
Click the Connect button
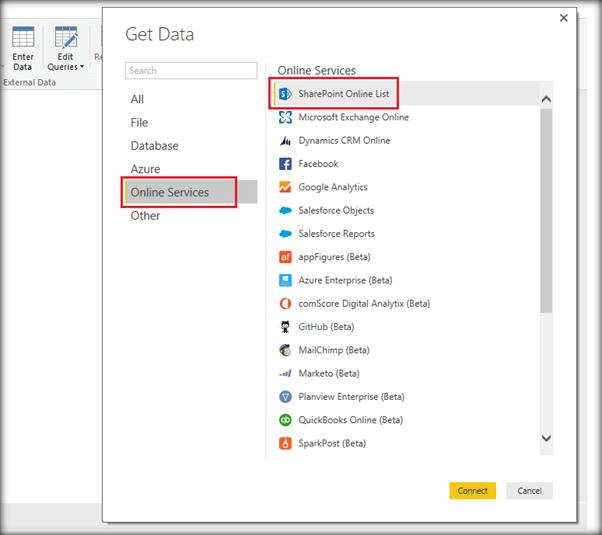pyautogui.click(x=473, y=490)
